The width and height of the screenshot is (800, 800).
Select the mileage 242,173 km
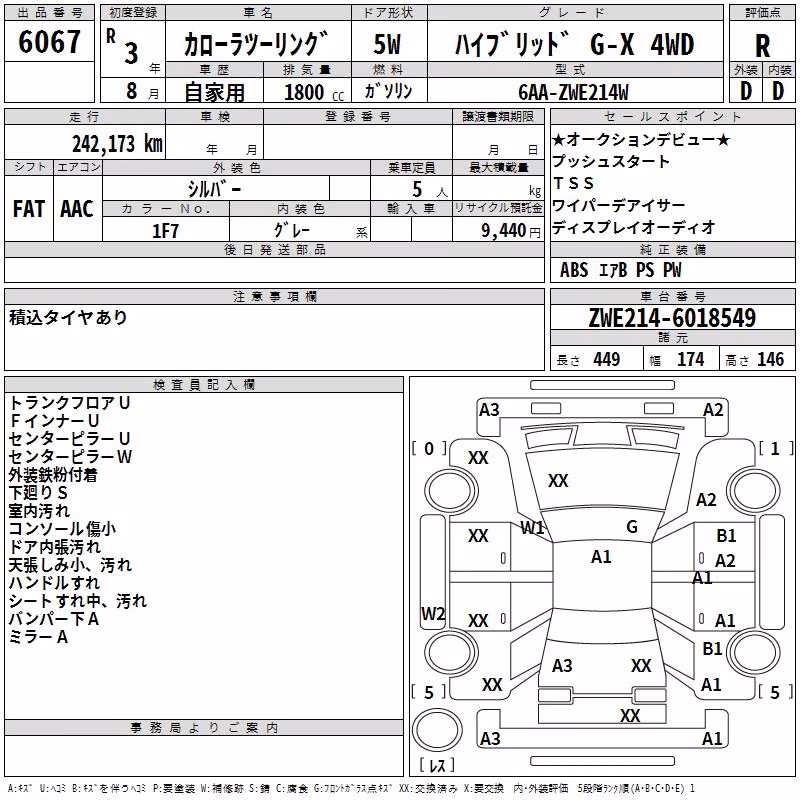click(117, 144)
